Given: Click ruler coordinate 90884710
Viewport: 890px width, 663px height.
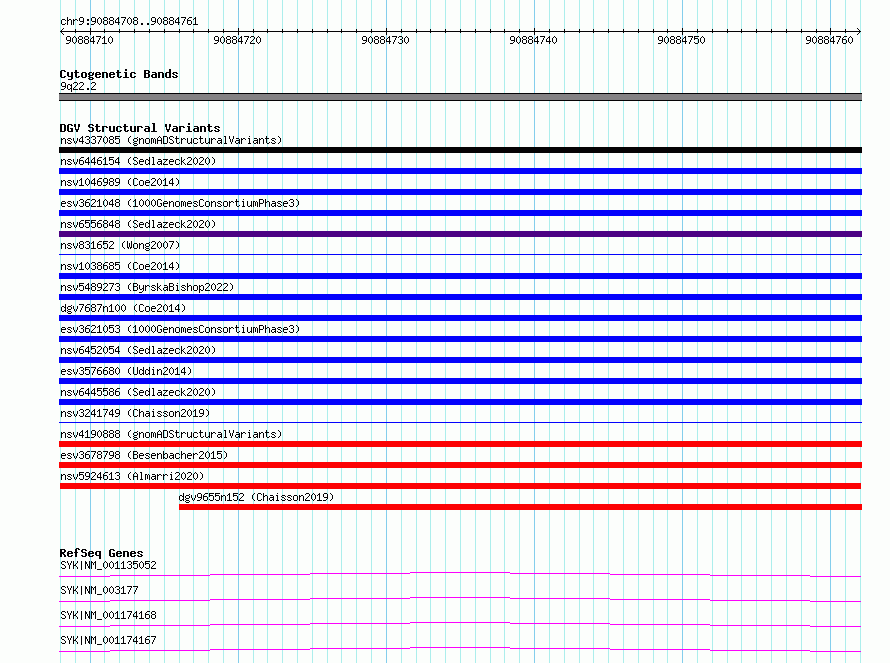Looking at the screenshot, I should (x=89, y=40).
